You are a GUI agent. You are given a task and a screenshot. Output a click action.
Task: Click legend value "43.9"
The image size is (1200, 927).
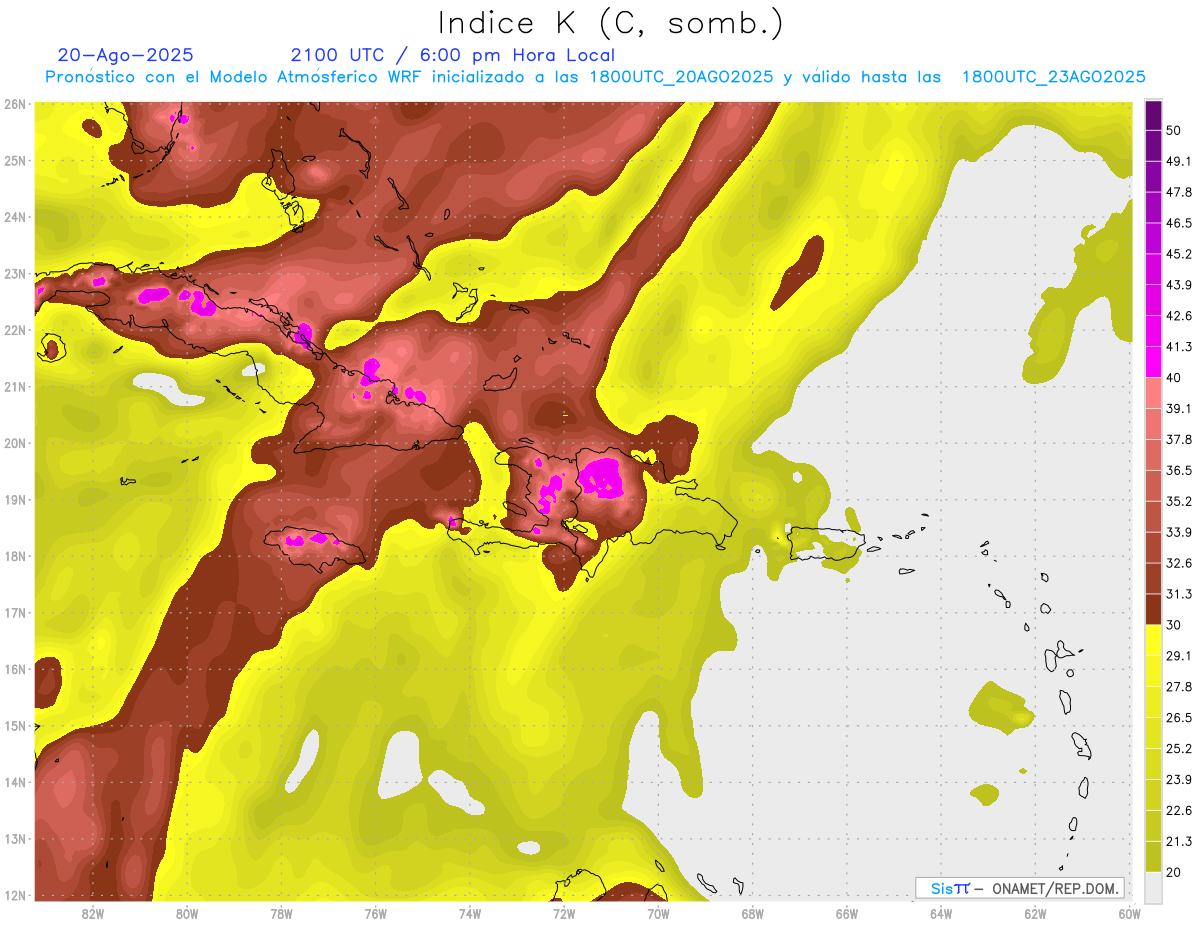point(1179,285)
